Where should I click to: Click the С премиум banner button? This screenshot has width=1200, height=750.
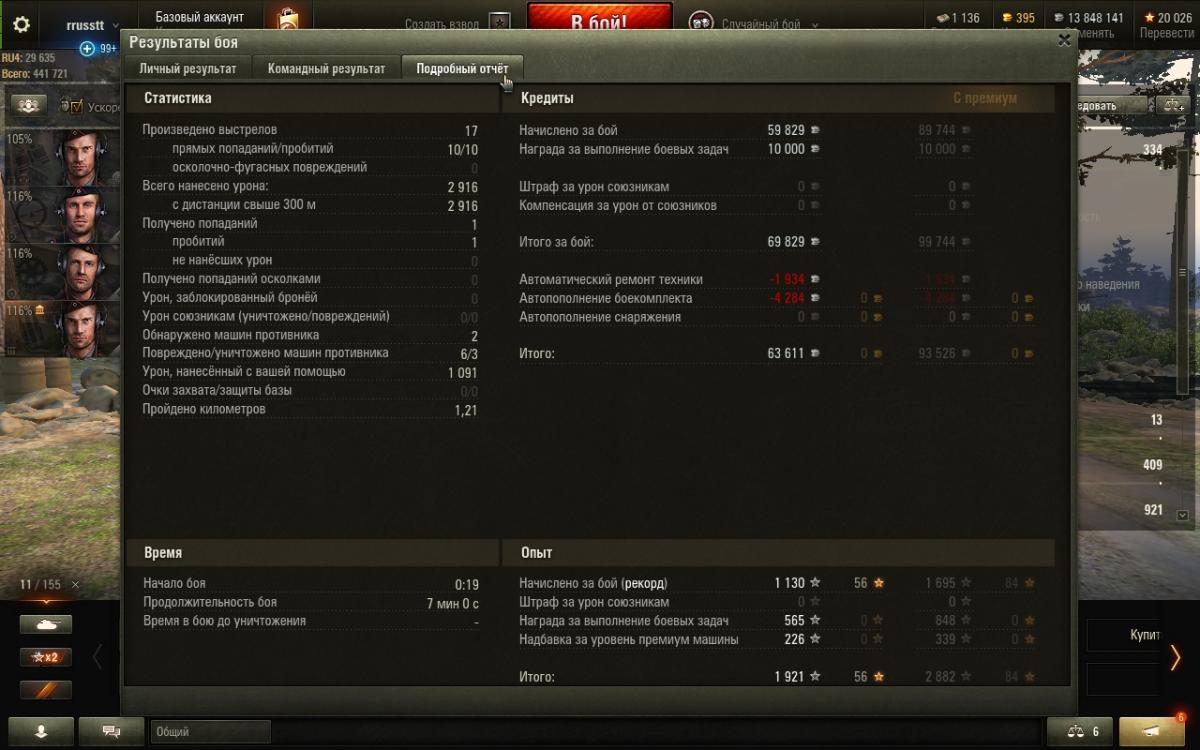[x=985, y=98]
